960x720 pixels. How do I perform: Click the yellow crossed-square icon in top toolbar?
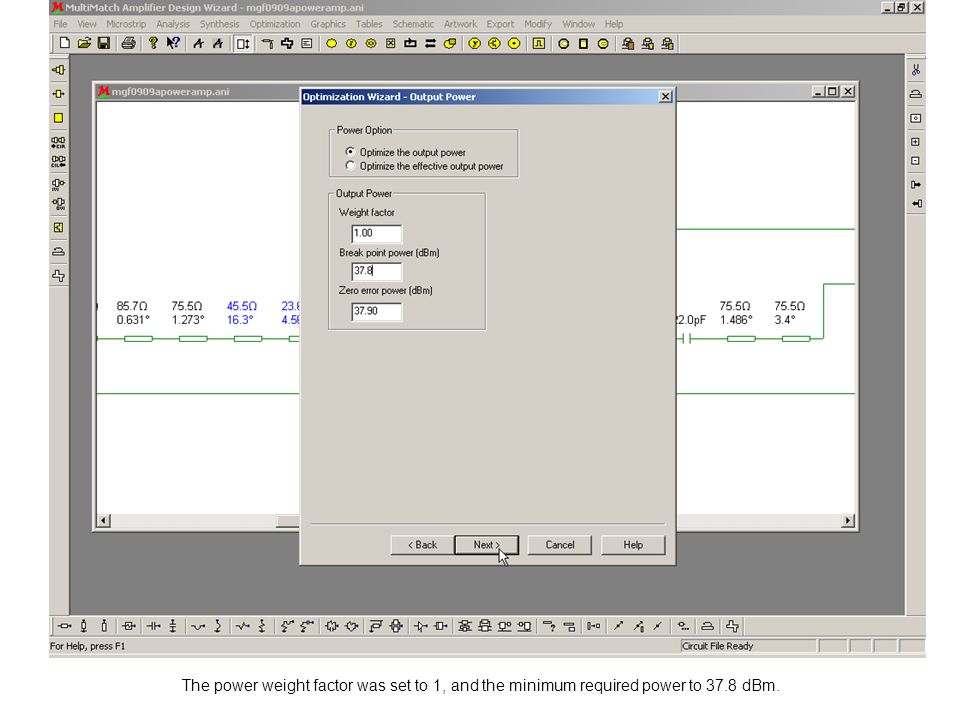click(391, 43)
